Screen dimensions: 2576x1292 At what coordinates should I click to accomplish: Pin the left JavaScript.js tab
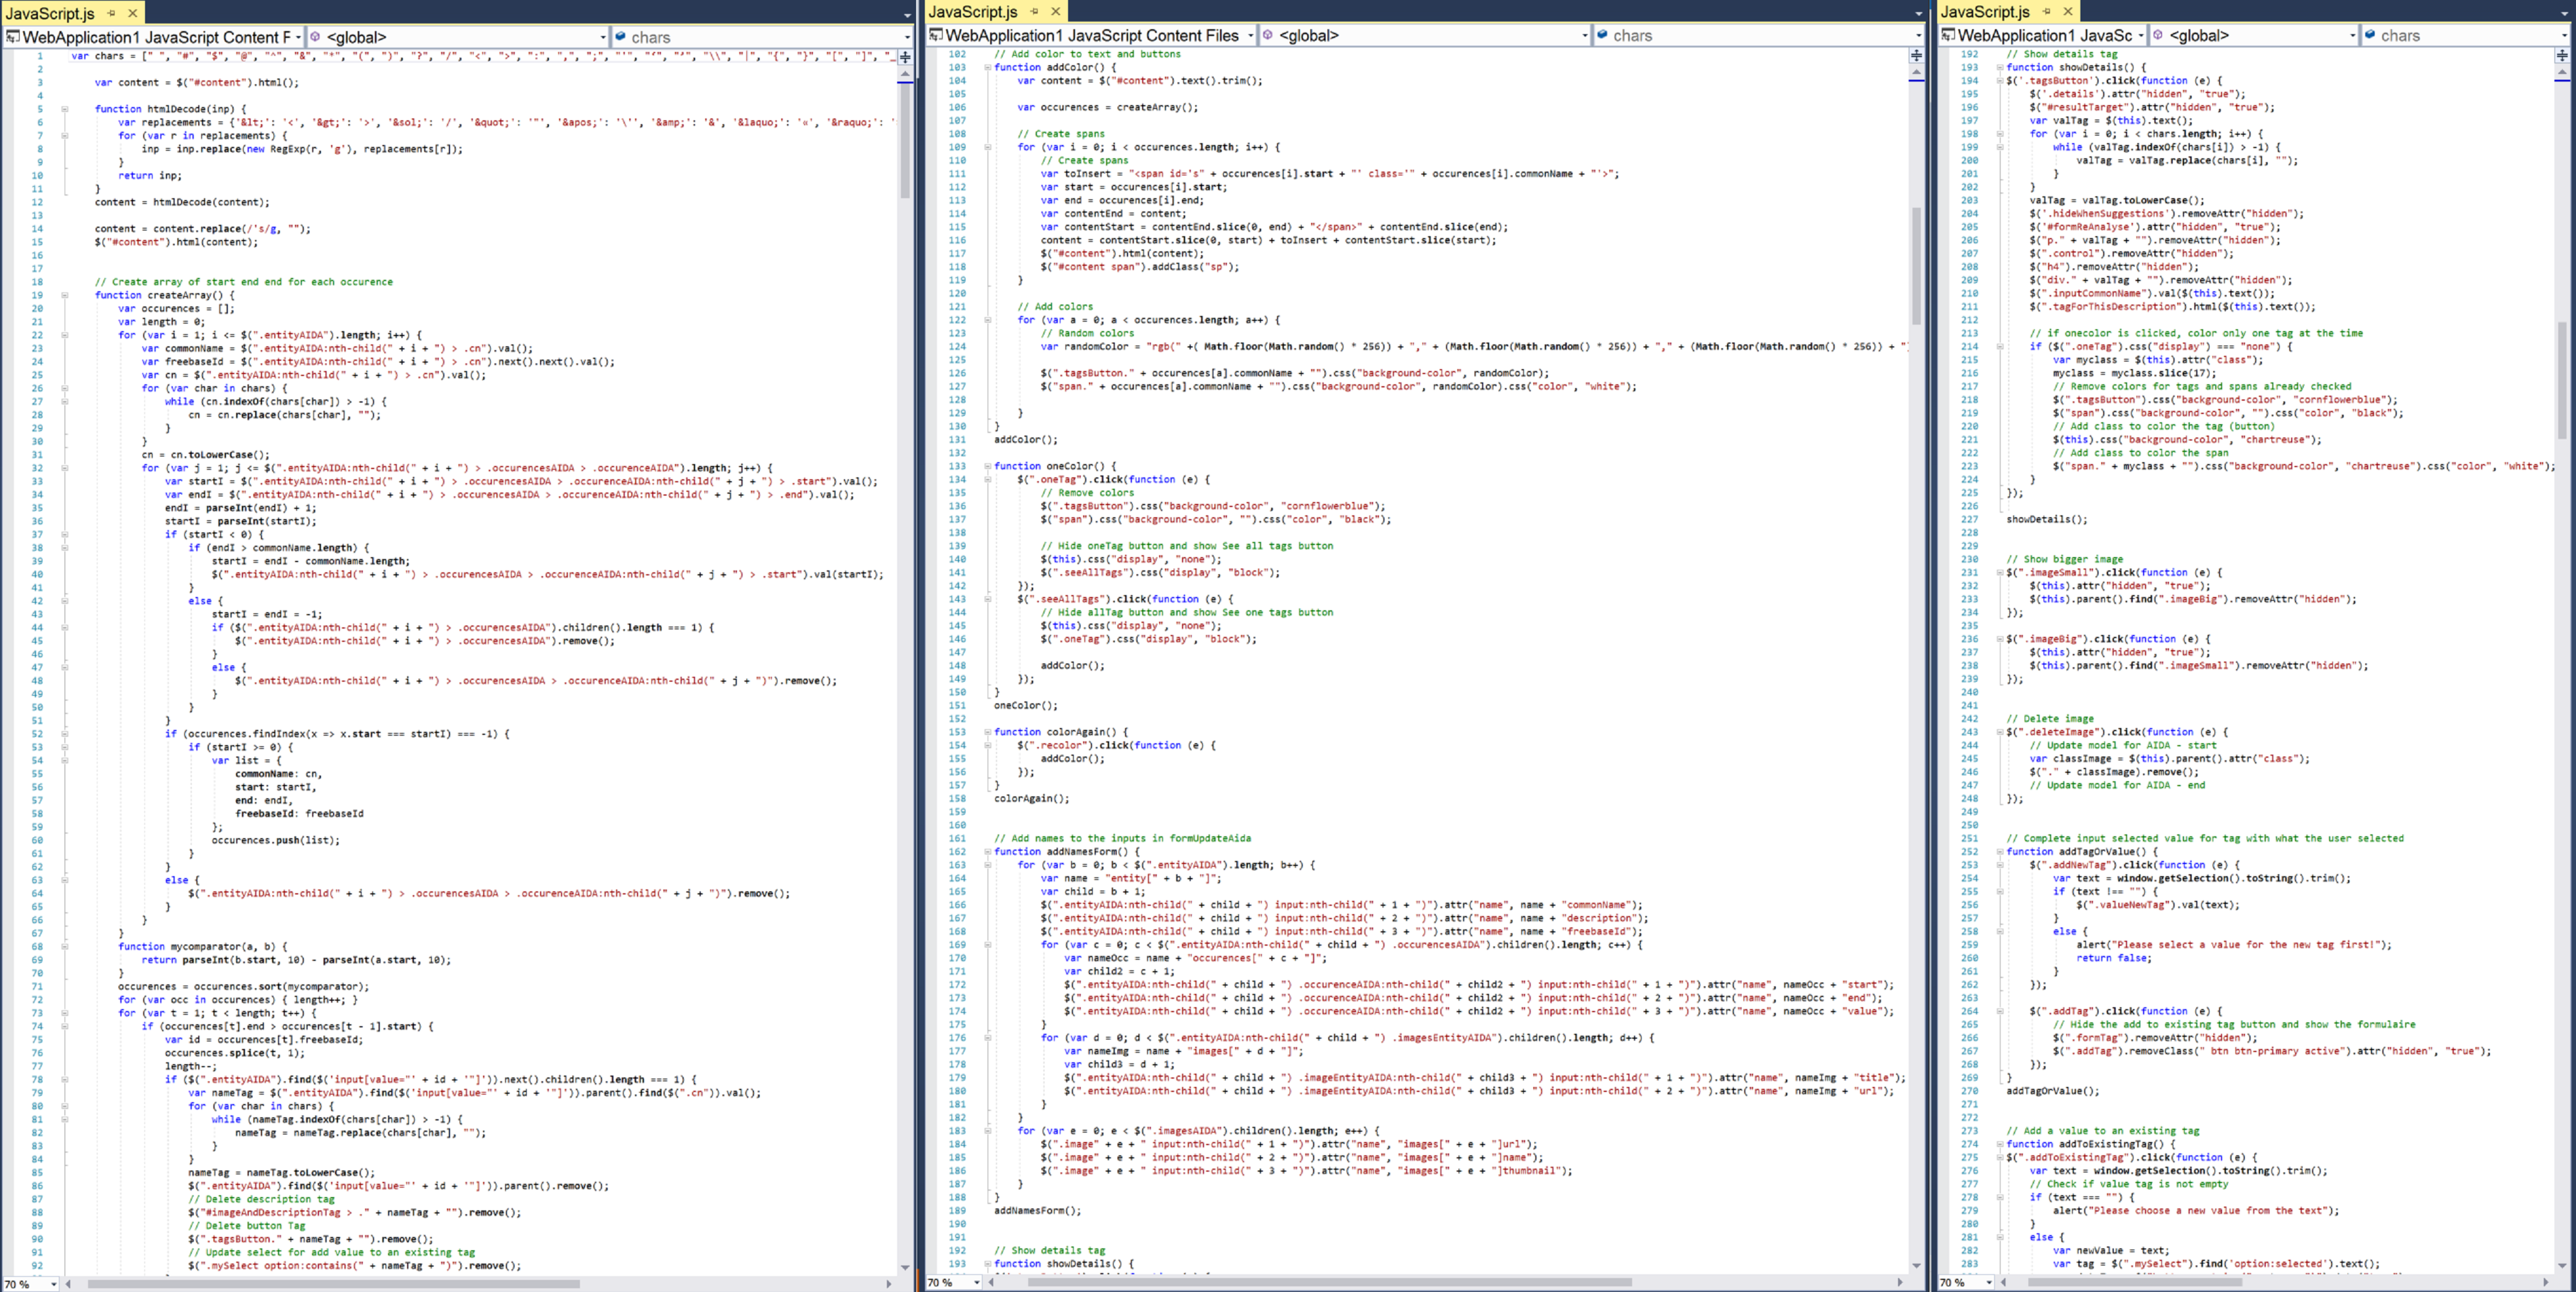pos(111,13)
